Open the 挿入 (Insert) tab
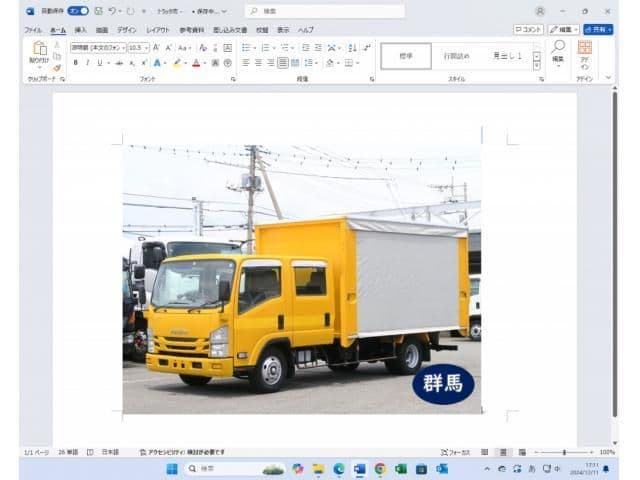 [80, 30]
